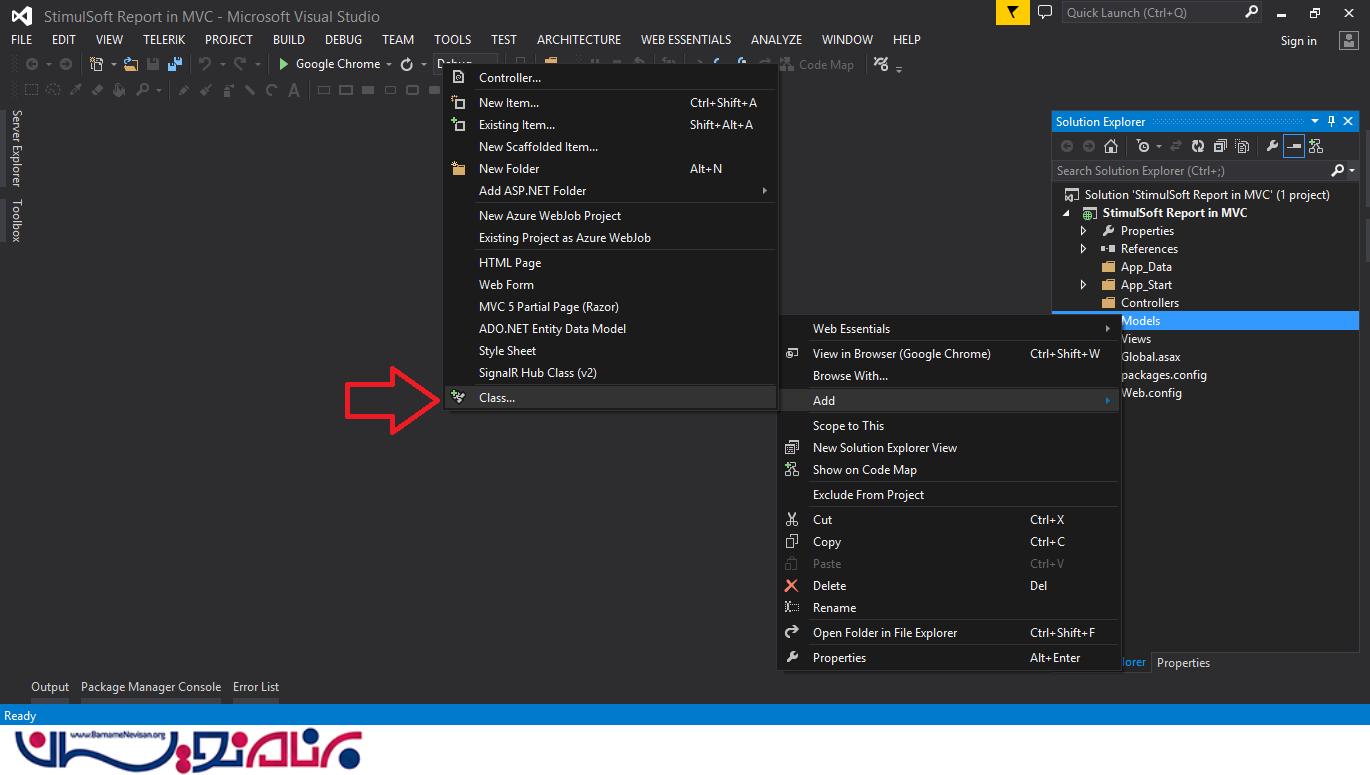Image resolution: width=1370 pixels, height=775 pixels.
Task: Open the Package Manager Console tab
Action: (151, 687)
